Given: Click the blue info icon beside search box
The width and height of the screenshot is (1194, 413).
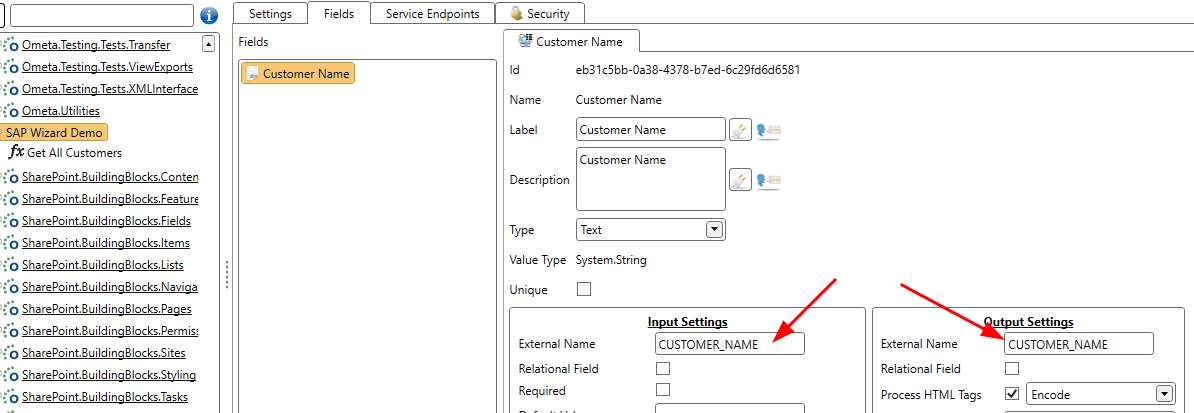Looking at the screenshot, I should coord(209,15).
